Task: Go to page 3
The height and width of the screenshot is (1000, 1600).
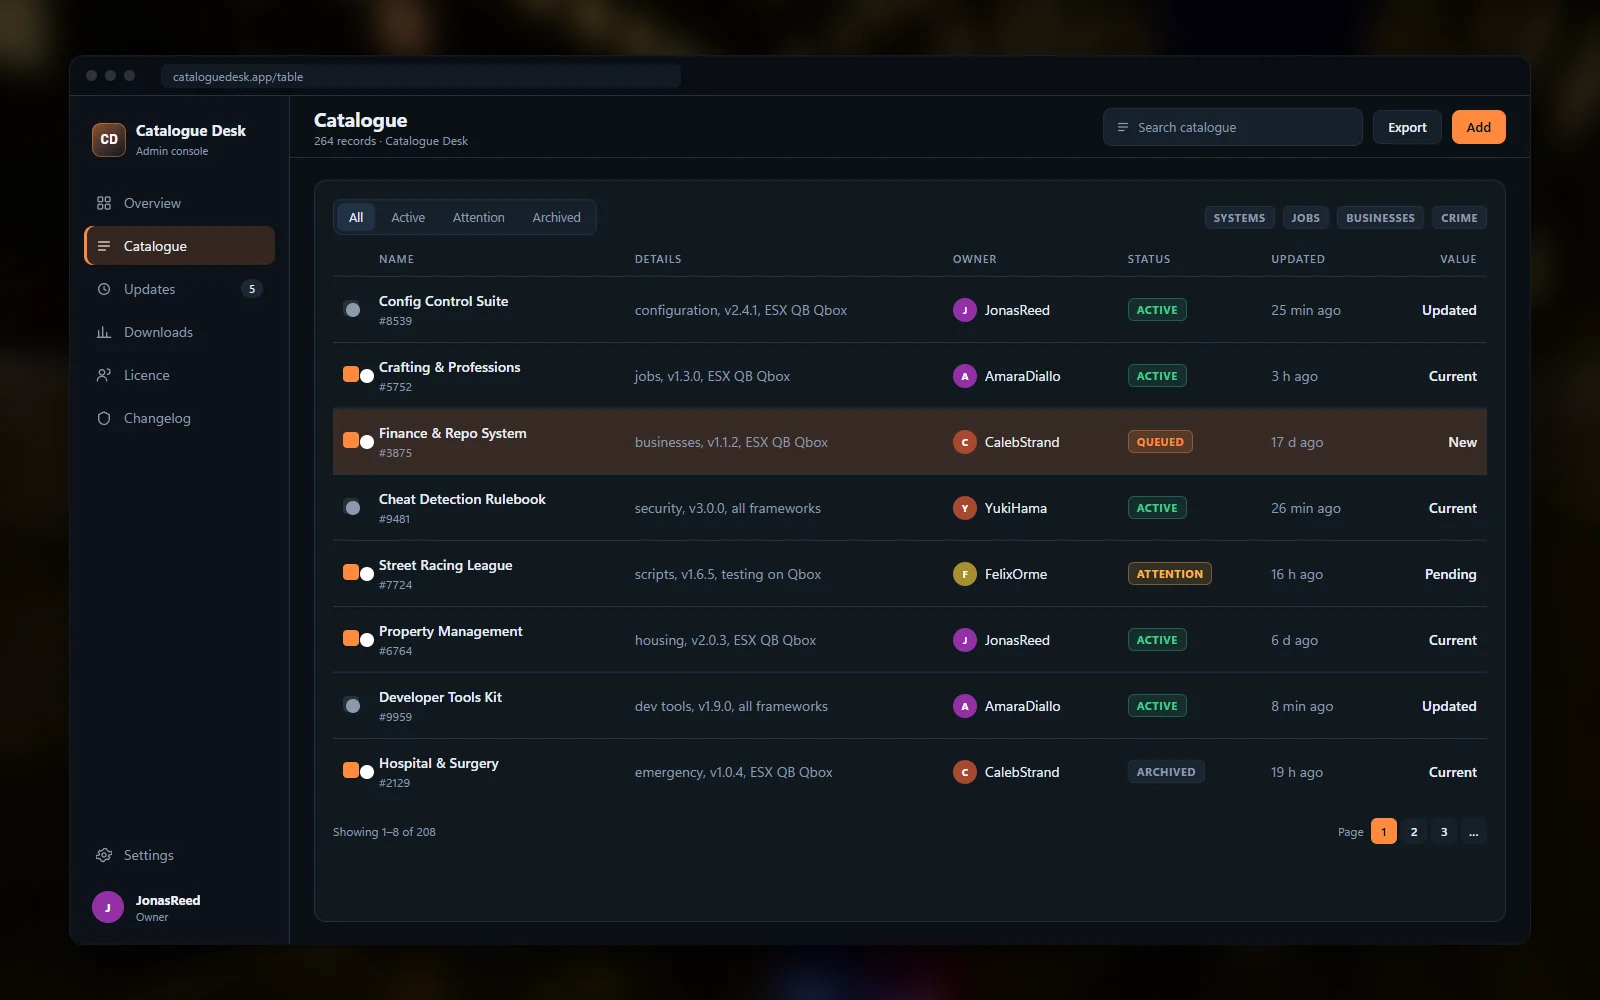Action: (x=1444, y=831)
